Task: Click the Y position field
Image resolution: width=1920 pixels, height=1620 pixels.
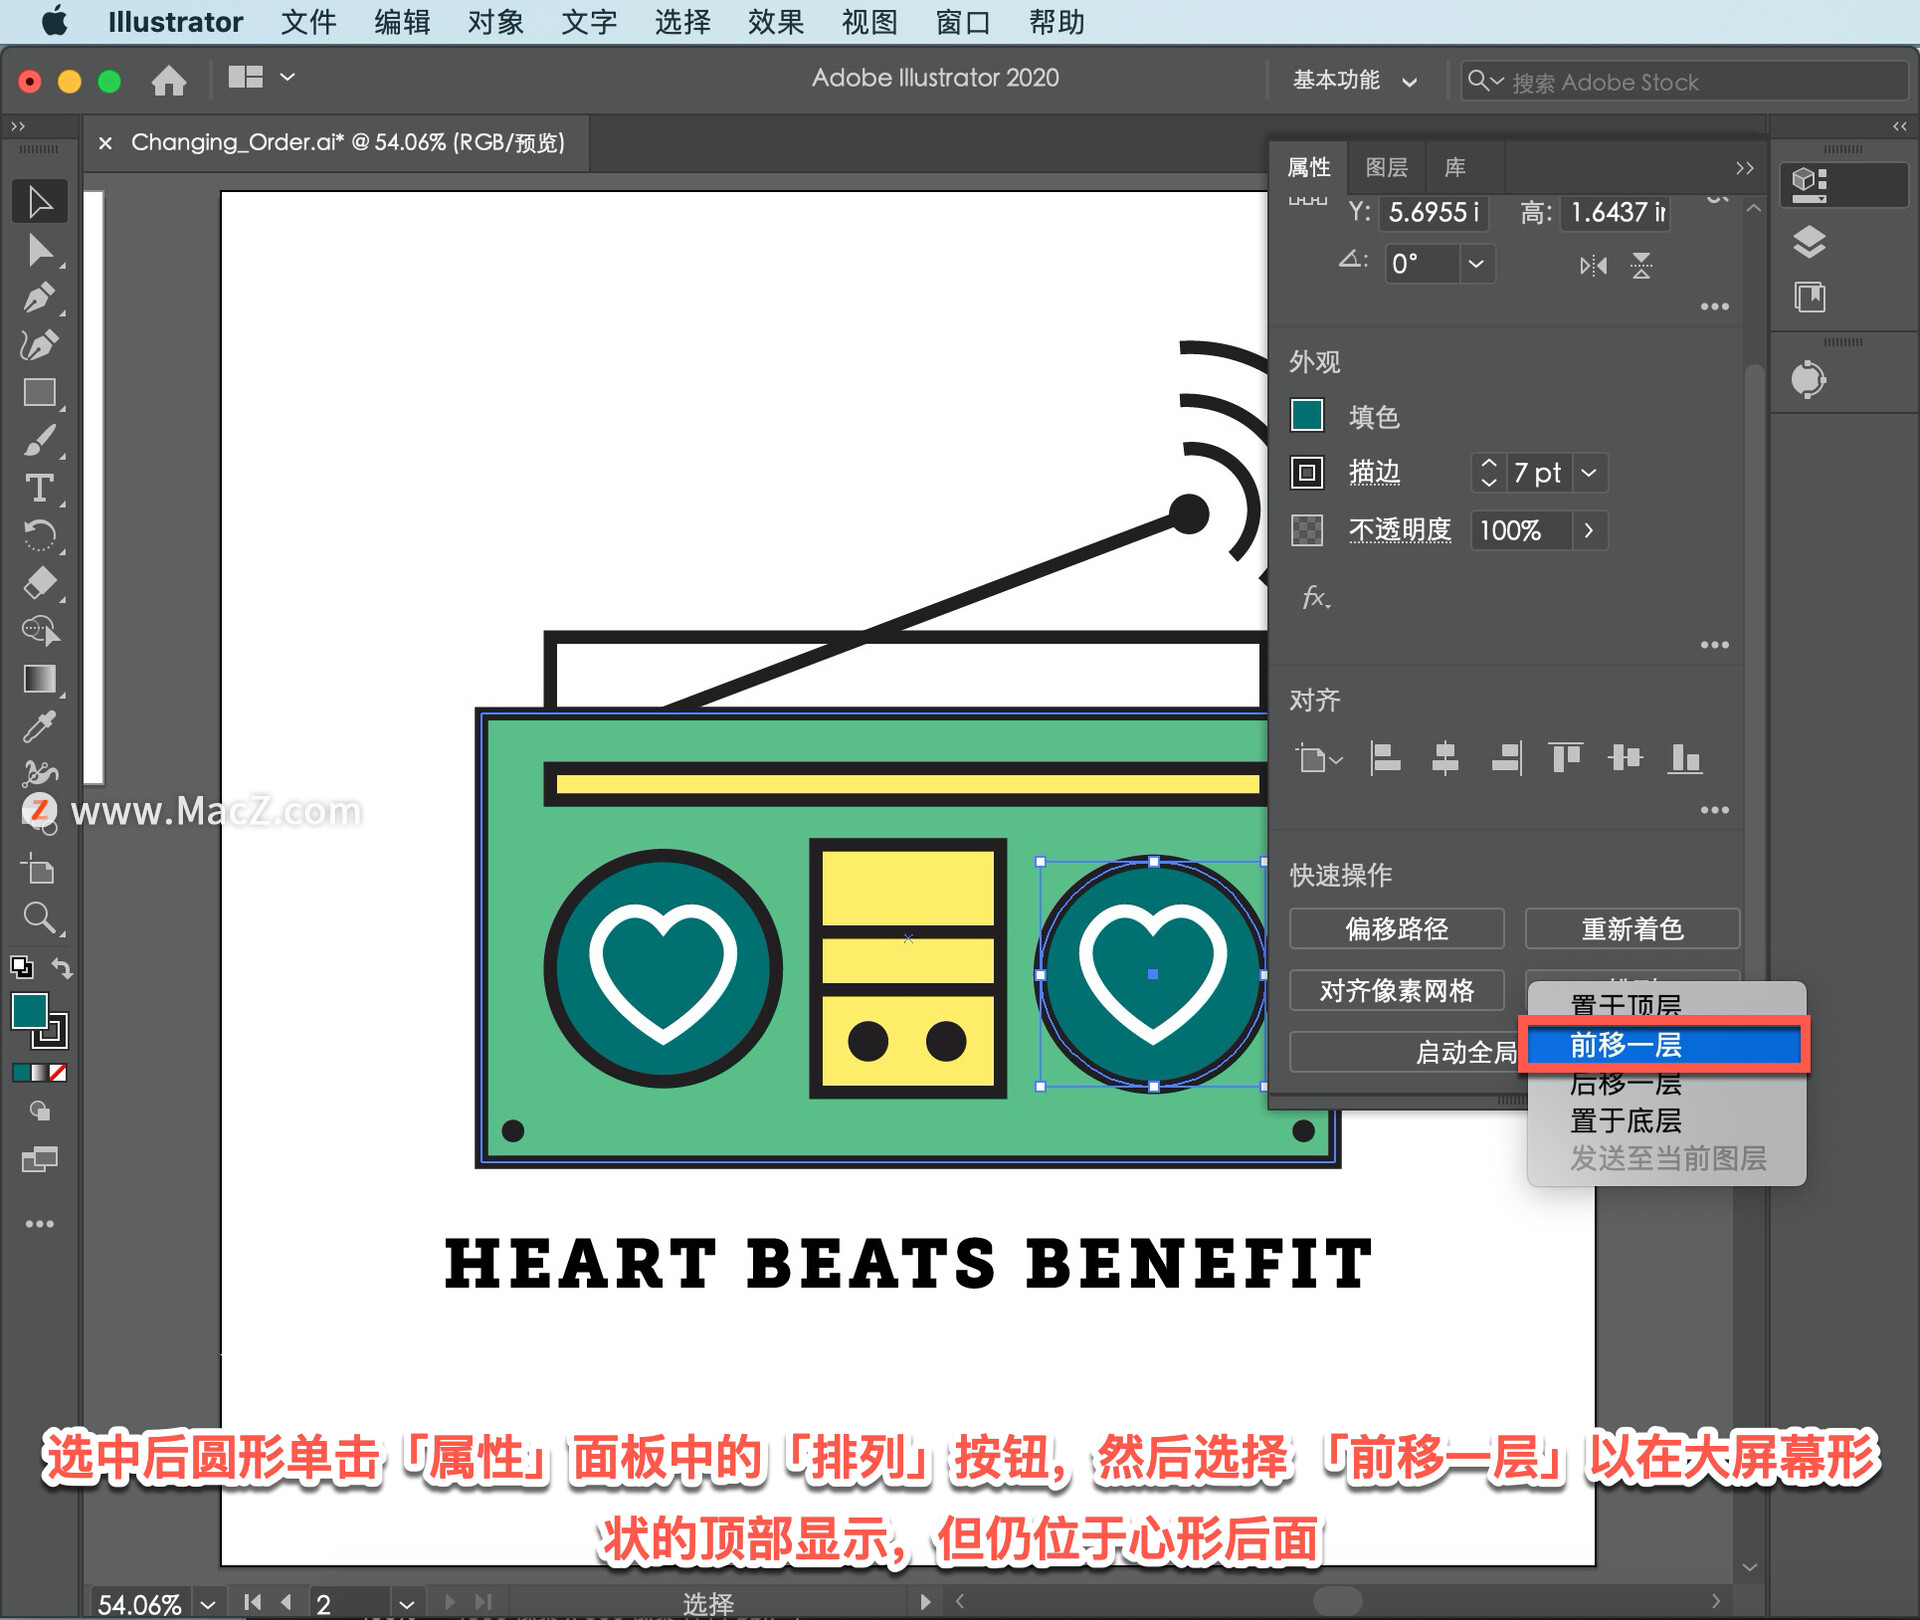Action: point(1433,212)
